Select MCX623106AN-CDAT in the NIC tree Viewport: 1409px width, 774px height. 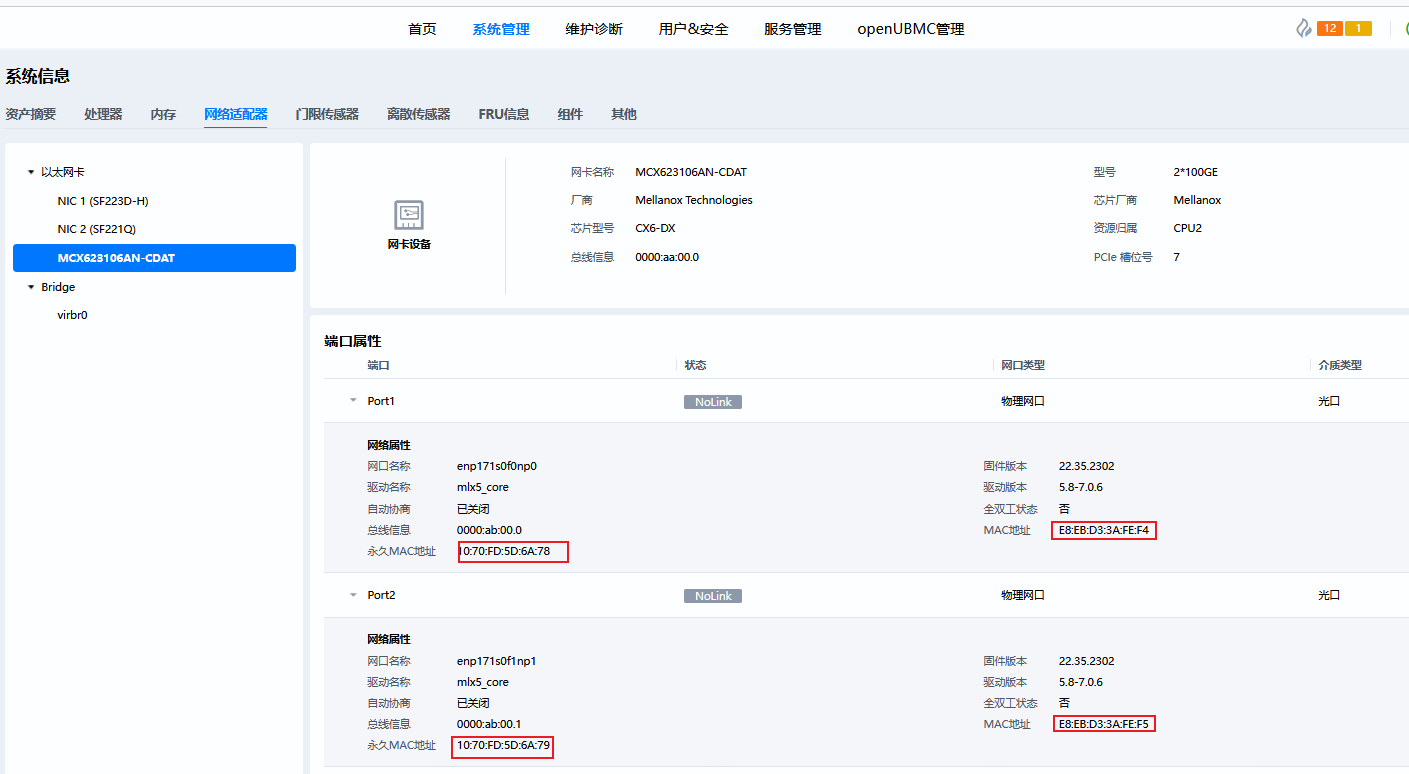(x=154, y=258)
